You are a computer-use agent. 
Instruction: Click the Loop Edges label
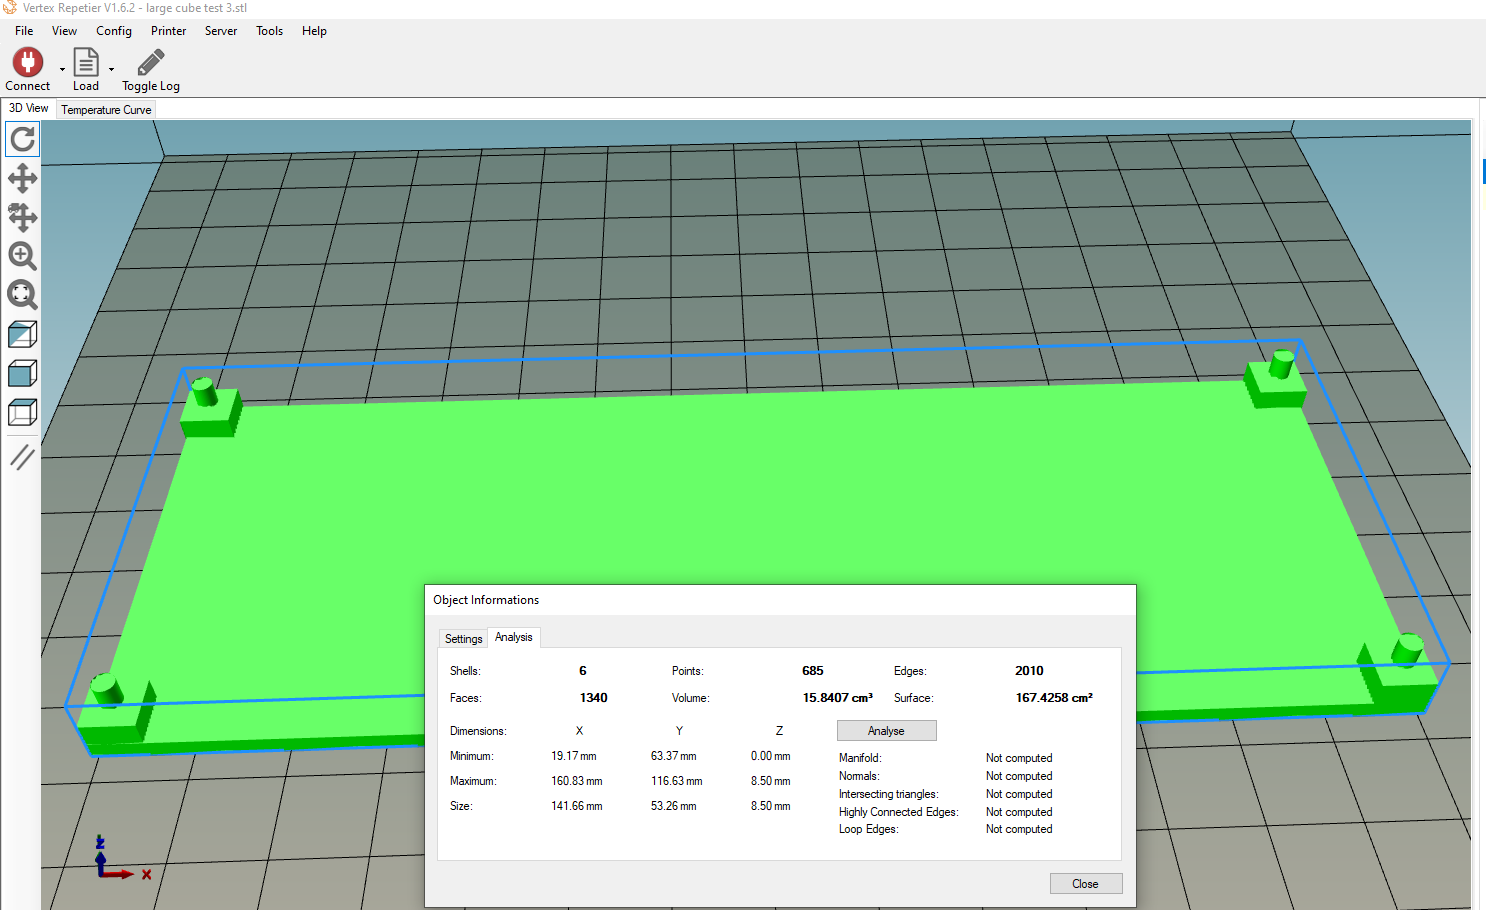868,829
